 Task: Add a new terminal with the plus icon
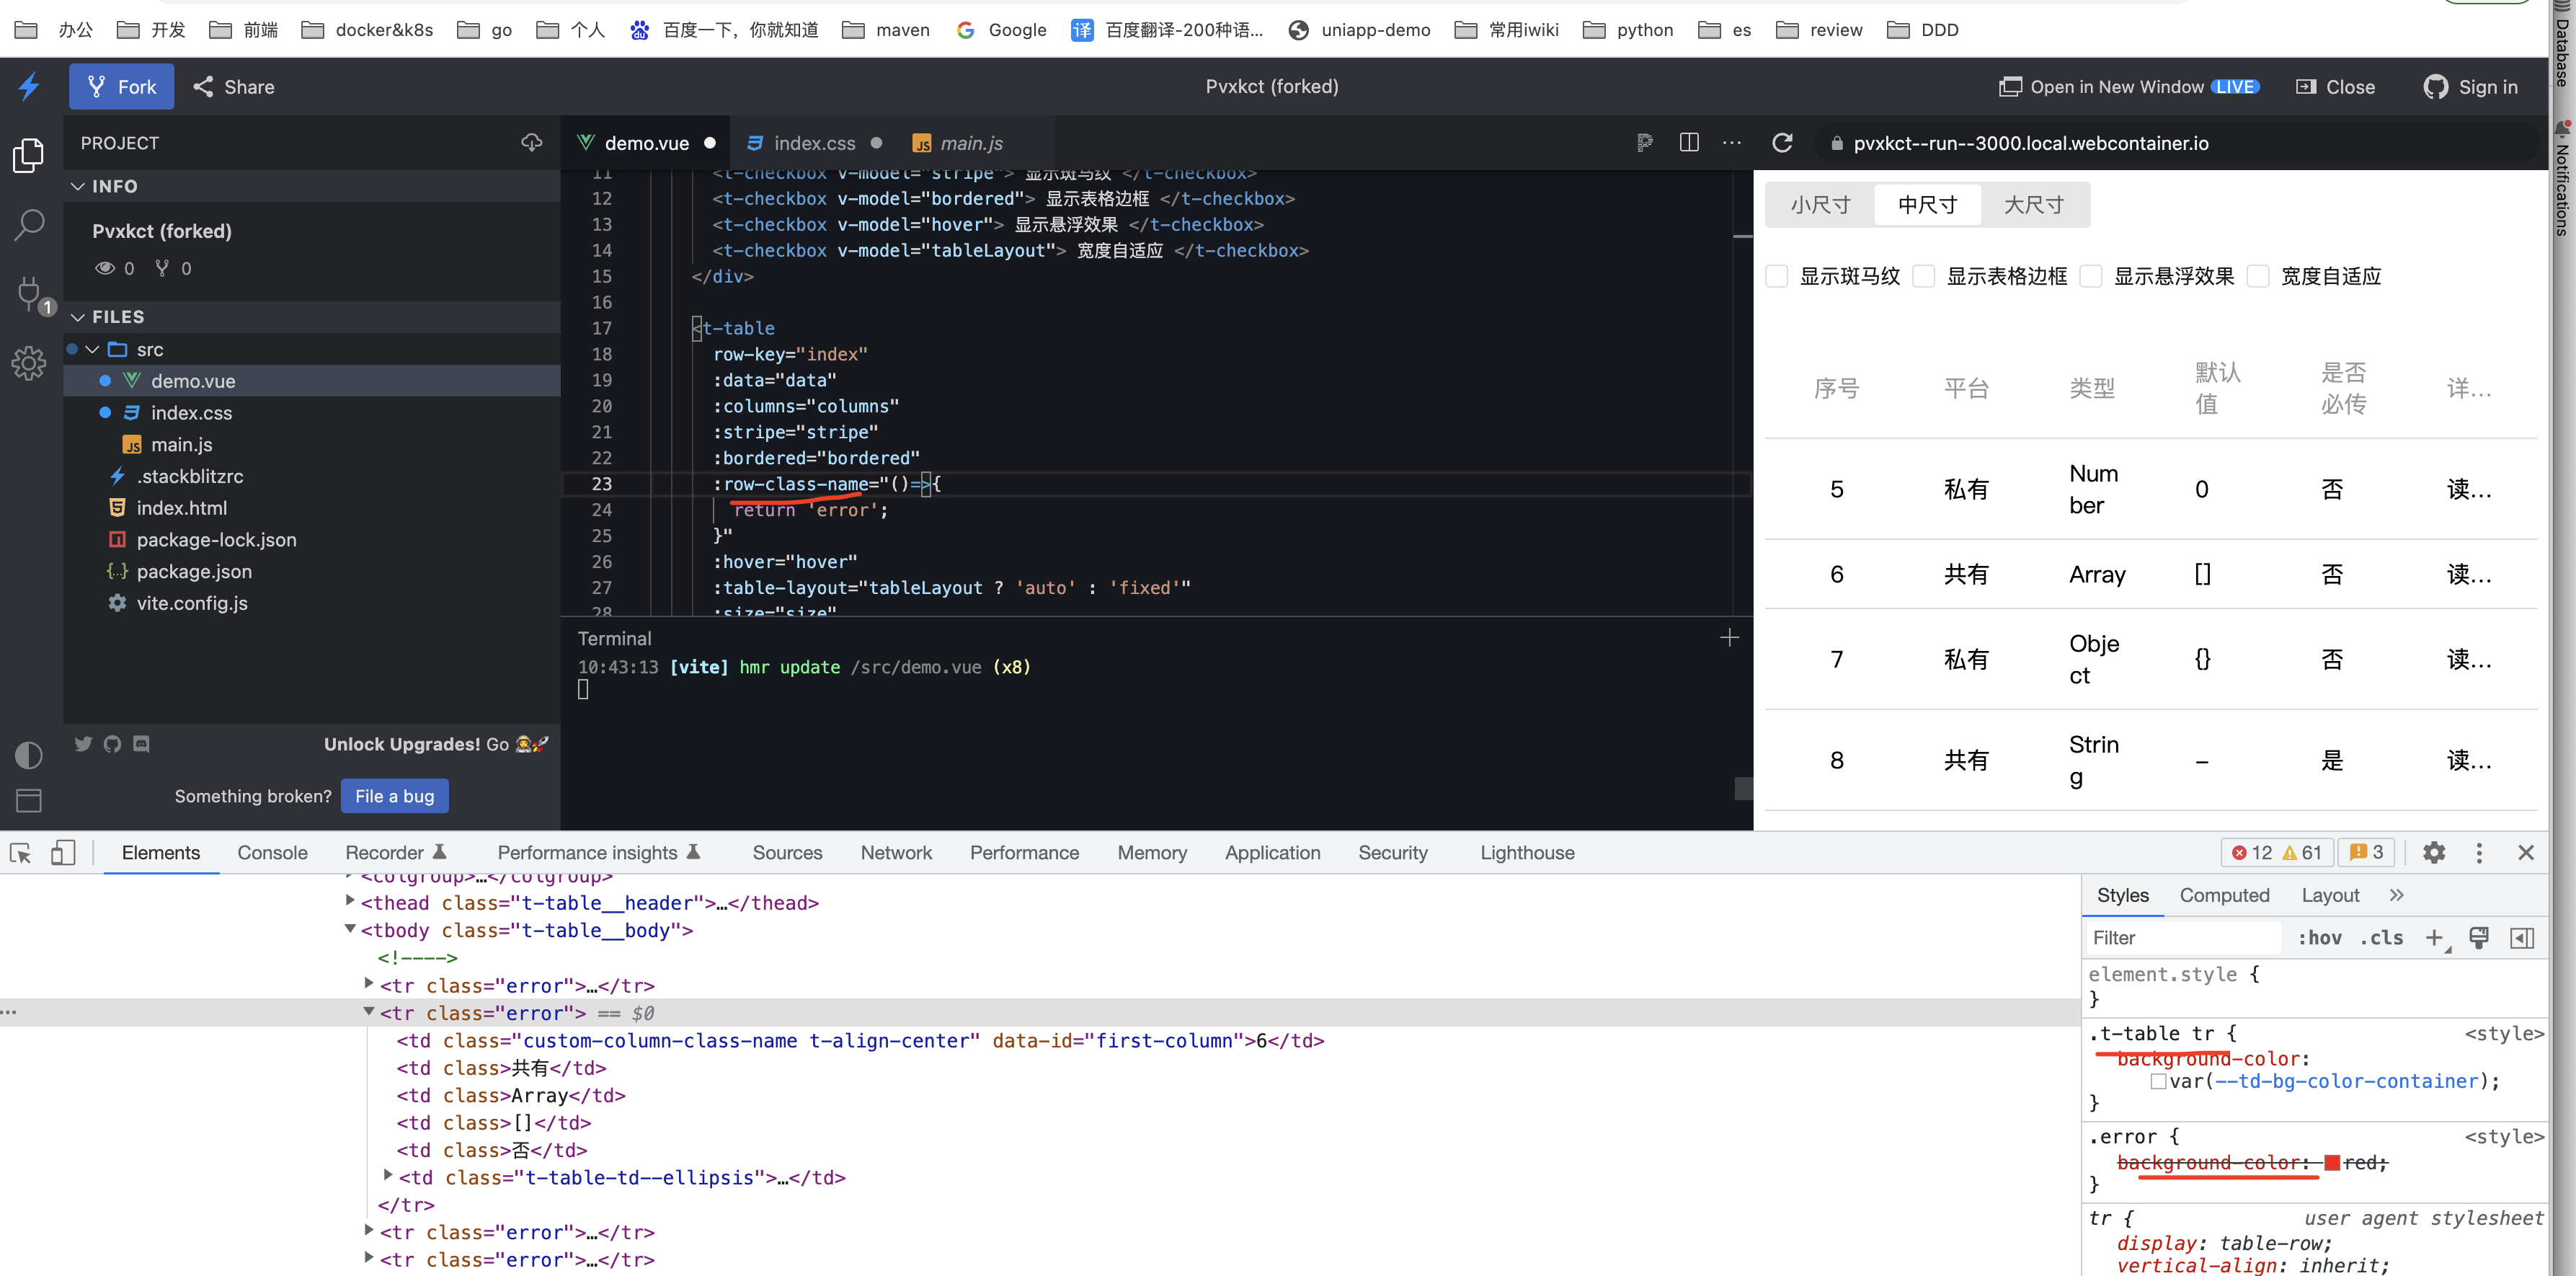tap(1730, 637)
